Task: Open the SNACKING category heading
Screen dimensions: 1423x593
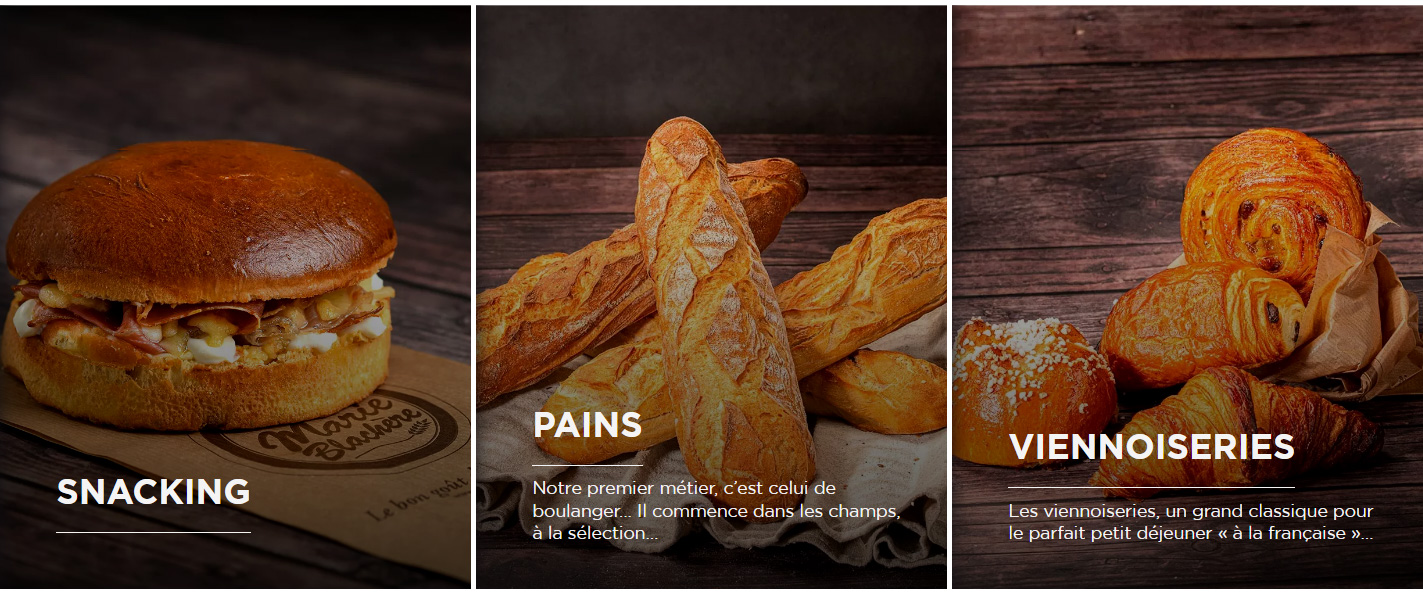Action: [153, 492]
